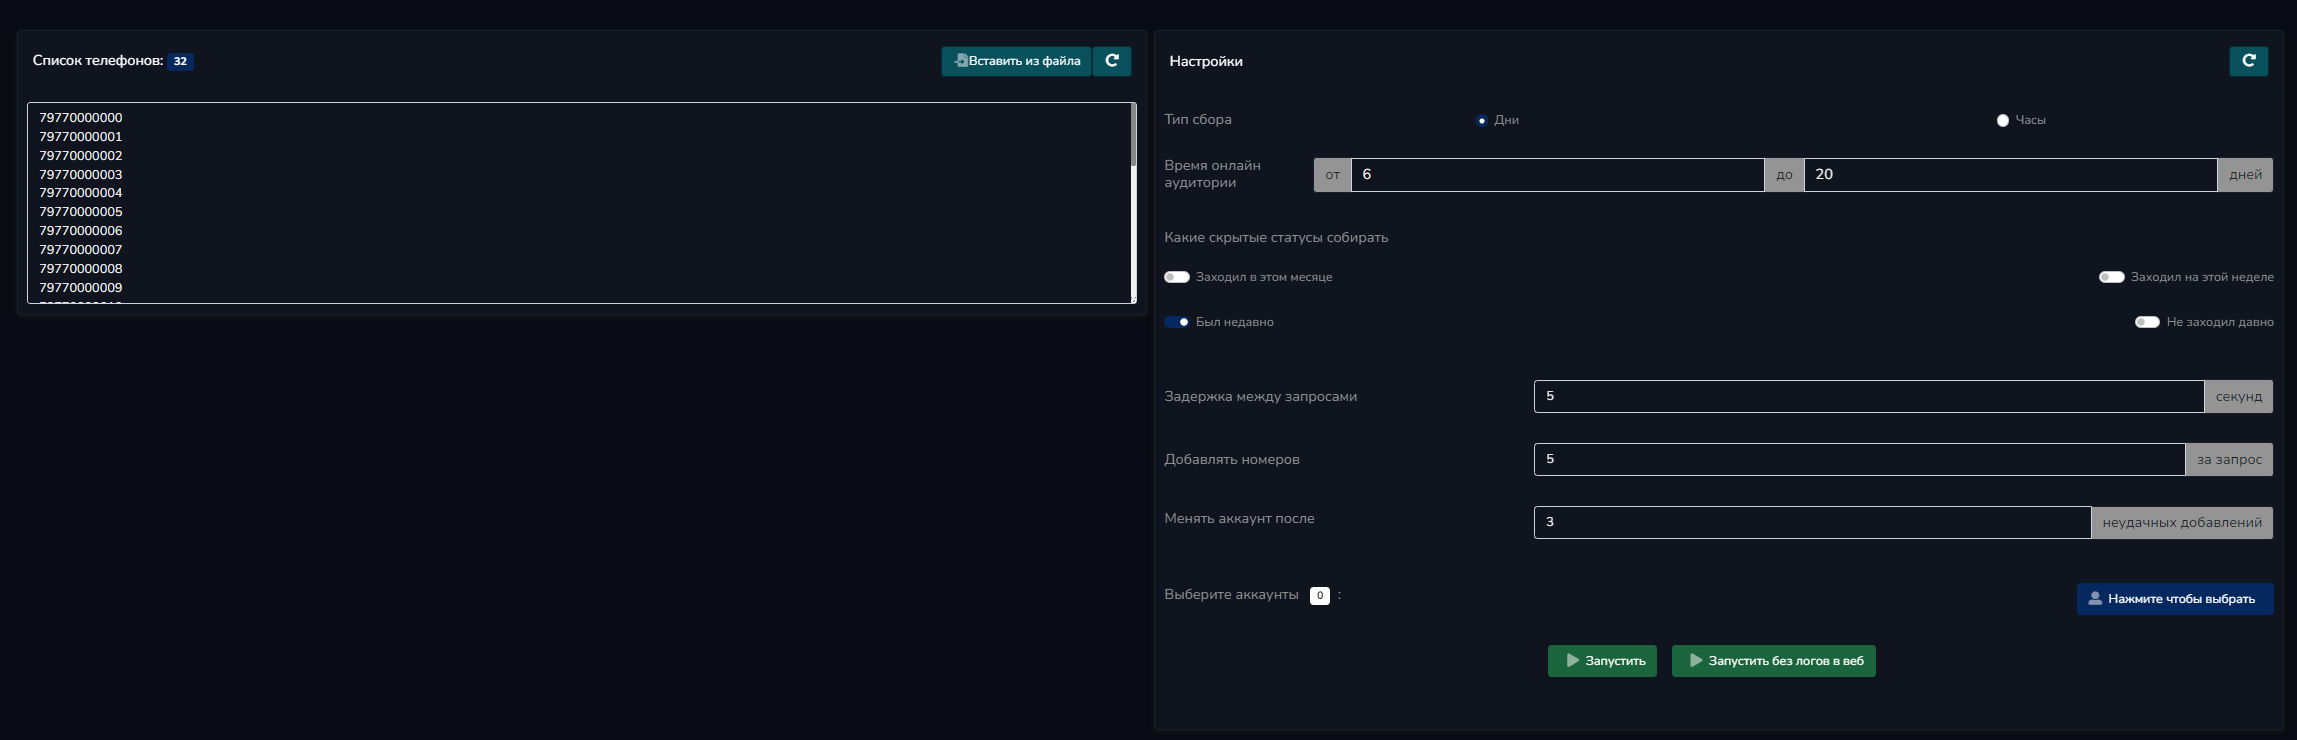
Task: Click the 'от' online time field
Action: pyautogui.click(x=1556, y=175)
